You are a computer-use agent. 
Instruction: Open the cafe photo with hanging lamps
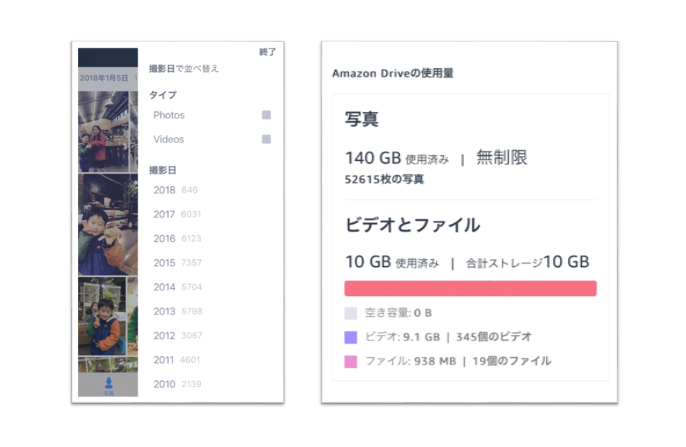tap(104, 132)
